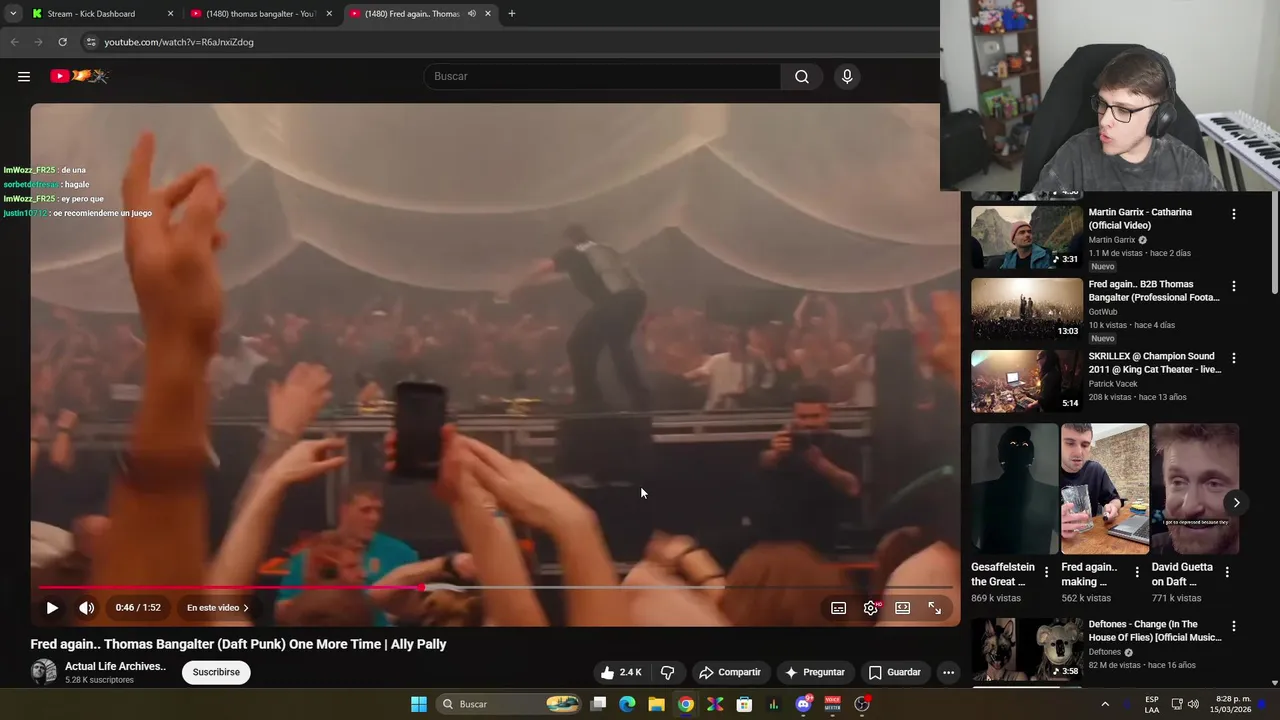Share the video with Compartir
Viewport: 1280px width, 720px height.
730,672
